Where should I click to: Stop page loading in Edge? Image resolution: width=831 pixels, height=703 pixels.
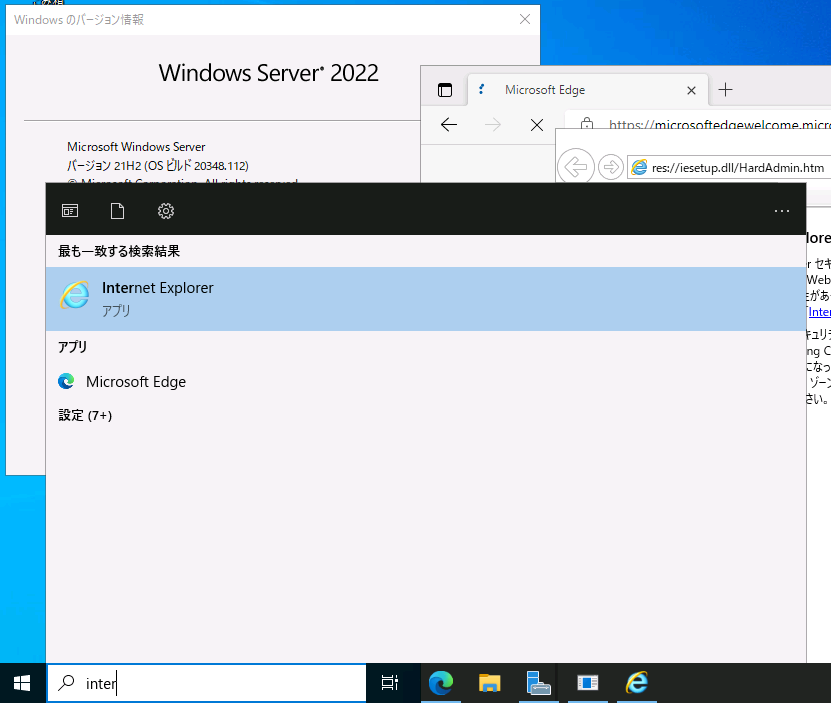[x=537, y=125]
